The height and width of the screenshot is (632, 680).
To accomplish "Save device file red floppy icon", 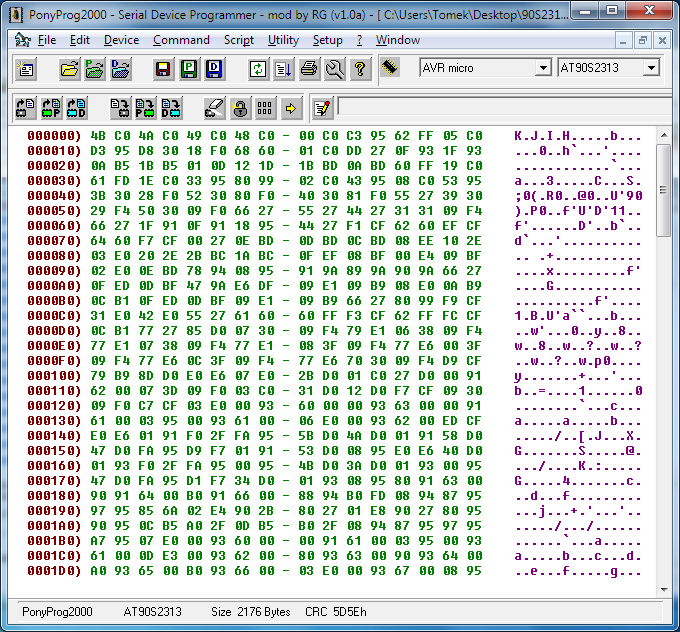I will click(163, 69).
